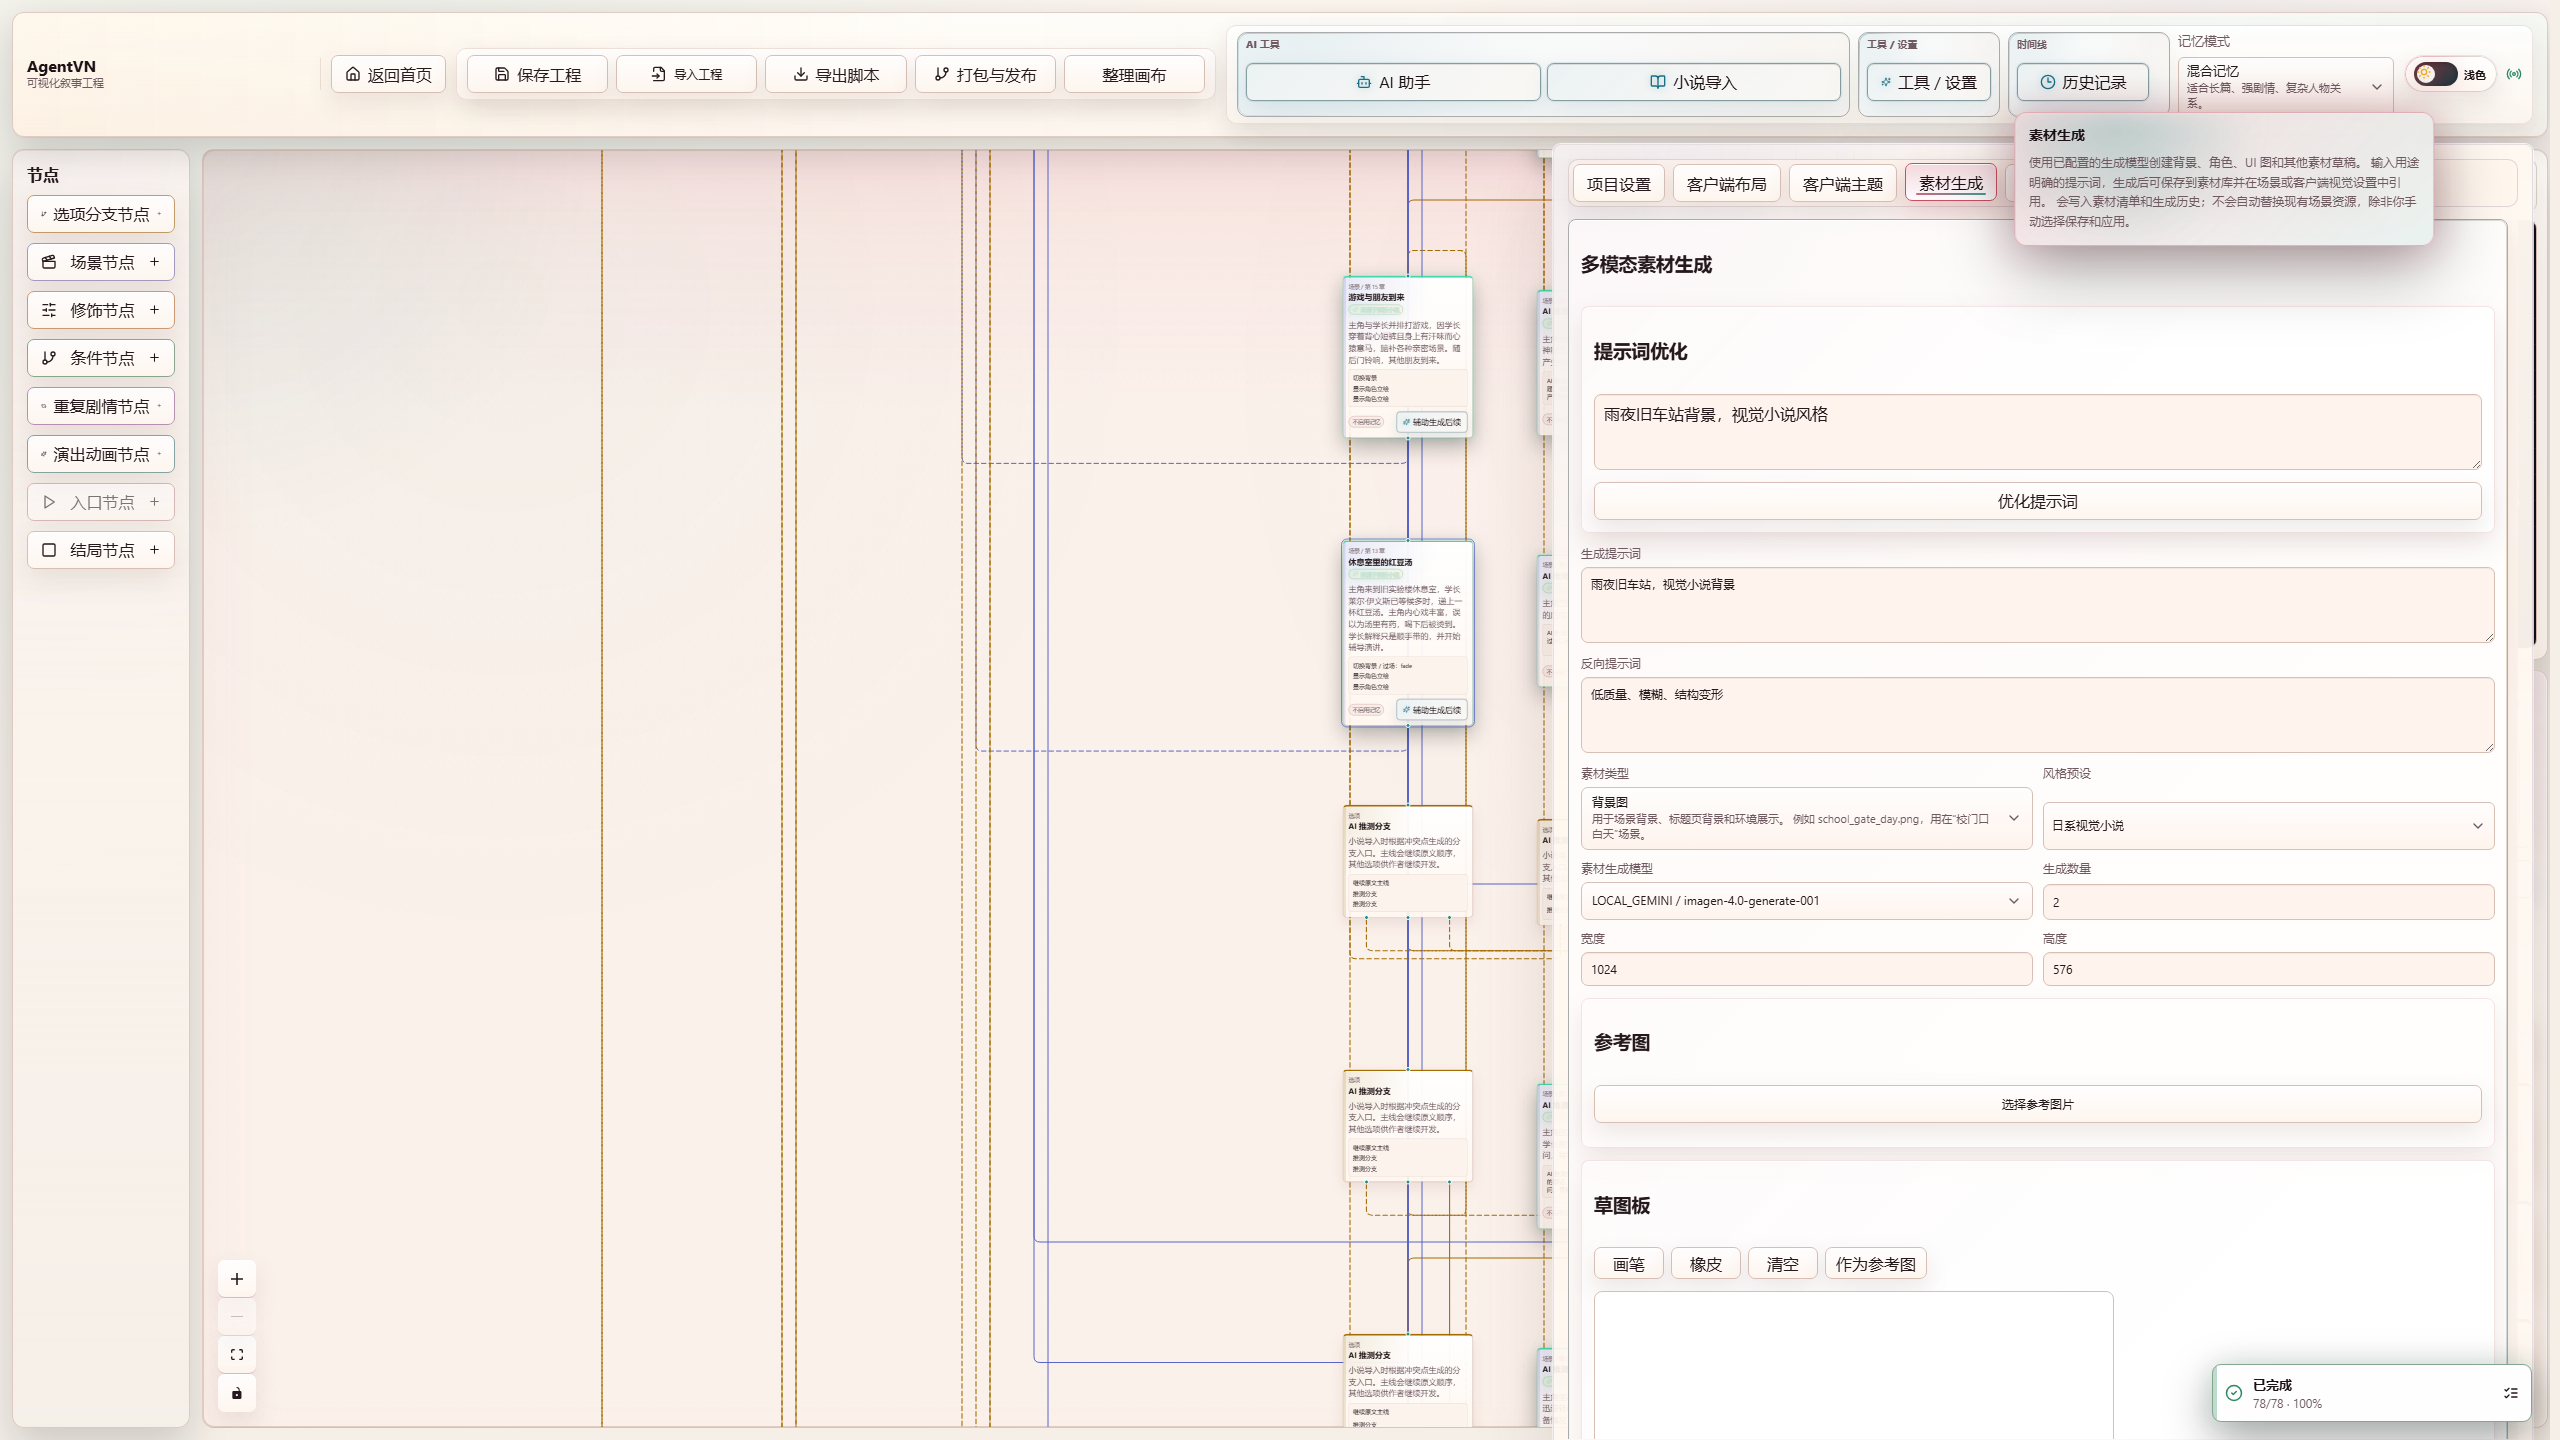The height and width of the screenshot is (1440, 2560).
Task: Focus the 提示词优化 prompt text area
Action: pyautogui.click(x=2037, y=432)
